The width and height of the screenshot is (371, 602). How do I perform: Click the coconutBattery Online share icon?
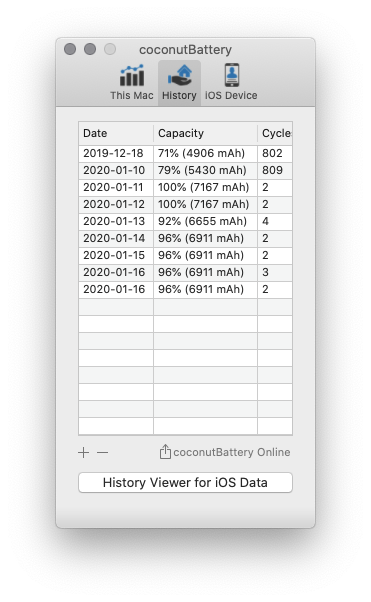pyautogui.click(x=165, y=452)
